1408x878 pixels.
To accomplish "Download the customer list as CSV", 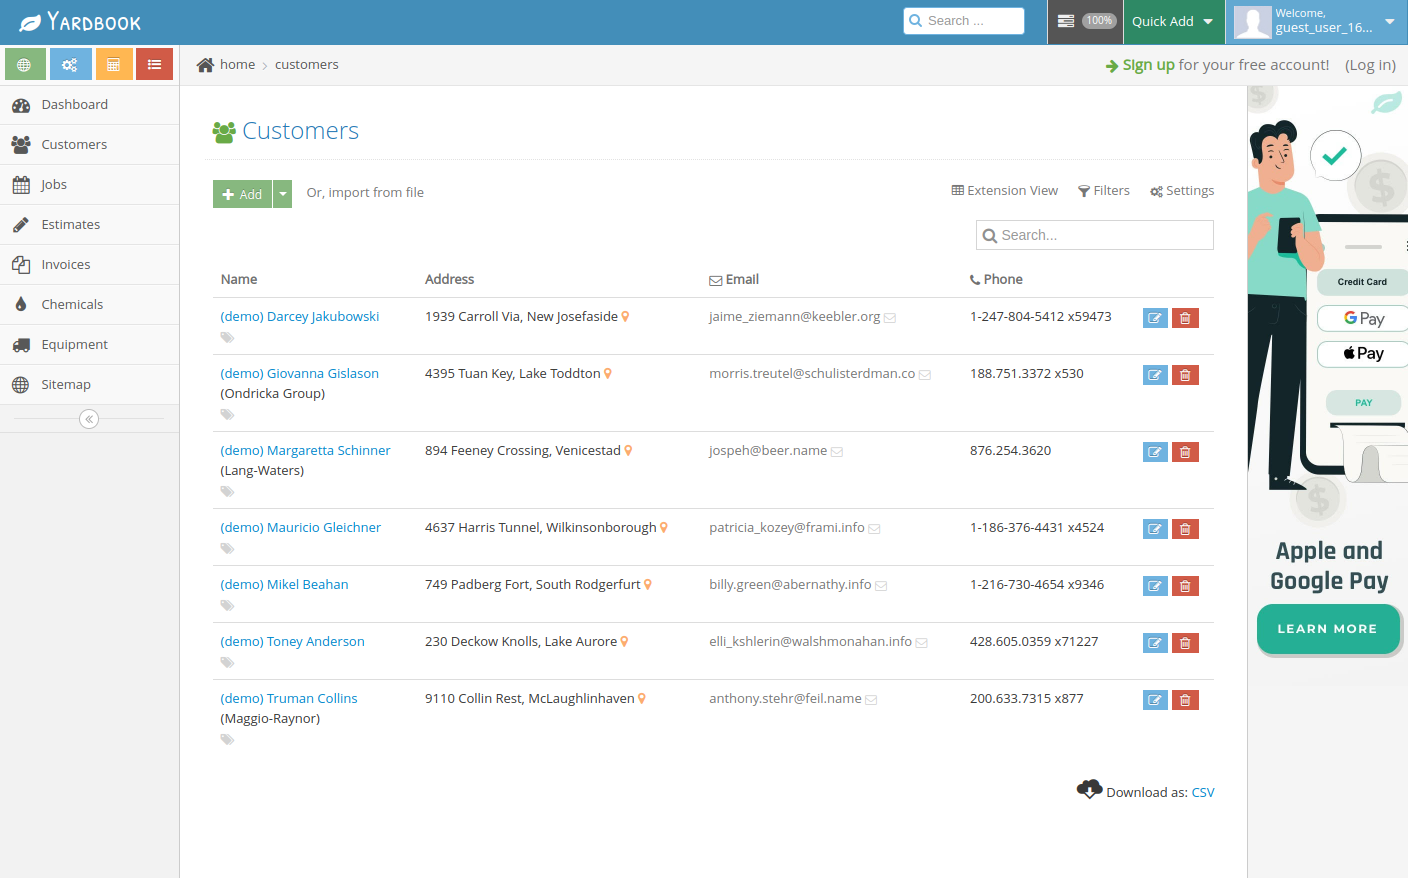I will (x=1203, y=793).
